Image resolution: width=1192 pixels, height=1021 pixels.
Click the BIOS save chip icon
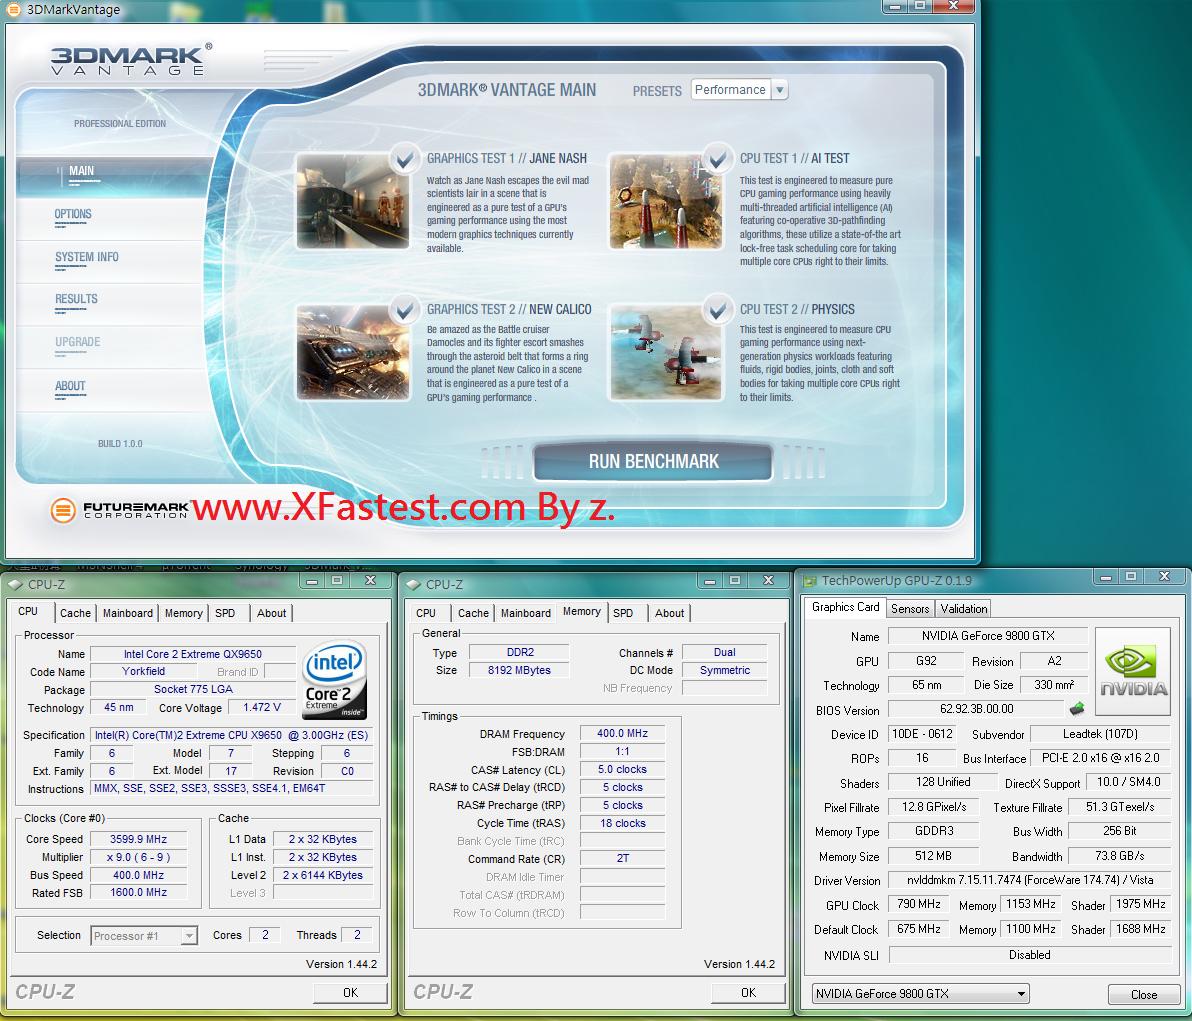1076,709
